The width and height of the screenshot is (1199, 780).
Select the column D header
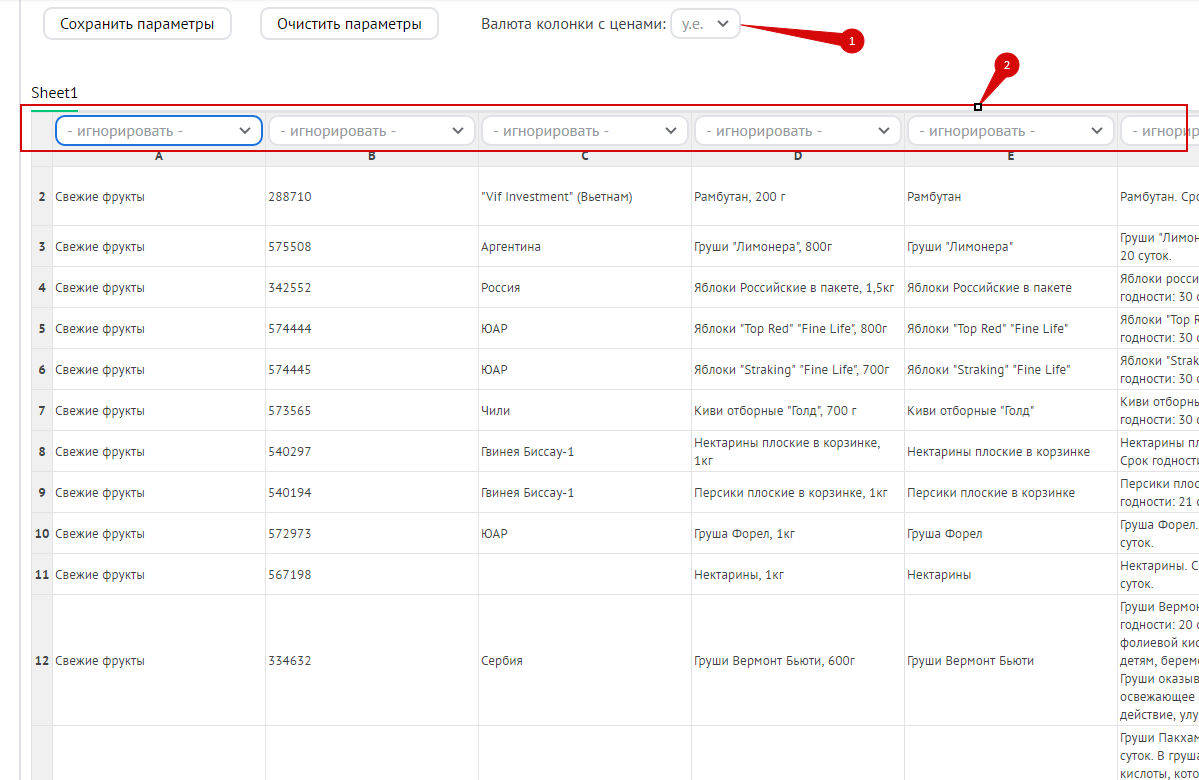798,157
